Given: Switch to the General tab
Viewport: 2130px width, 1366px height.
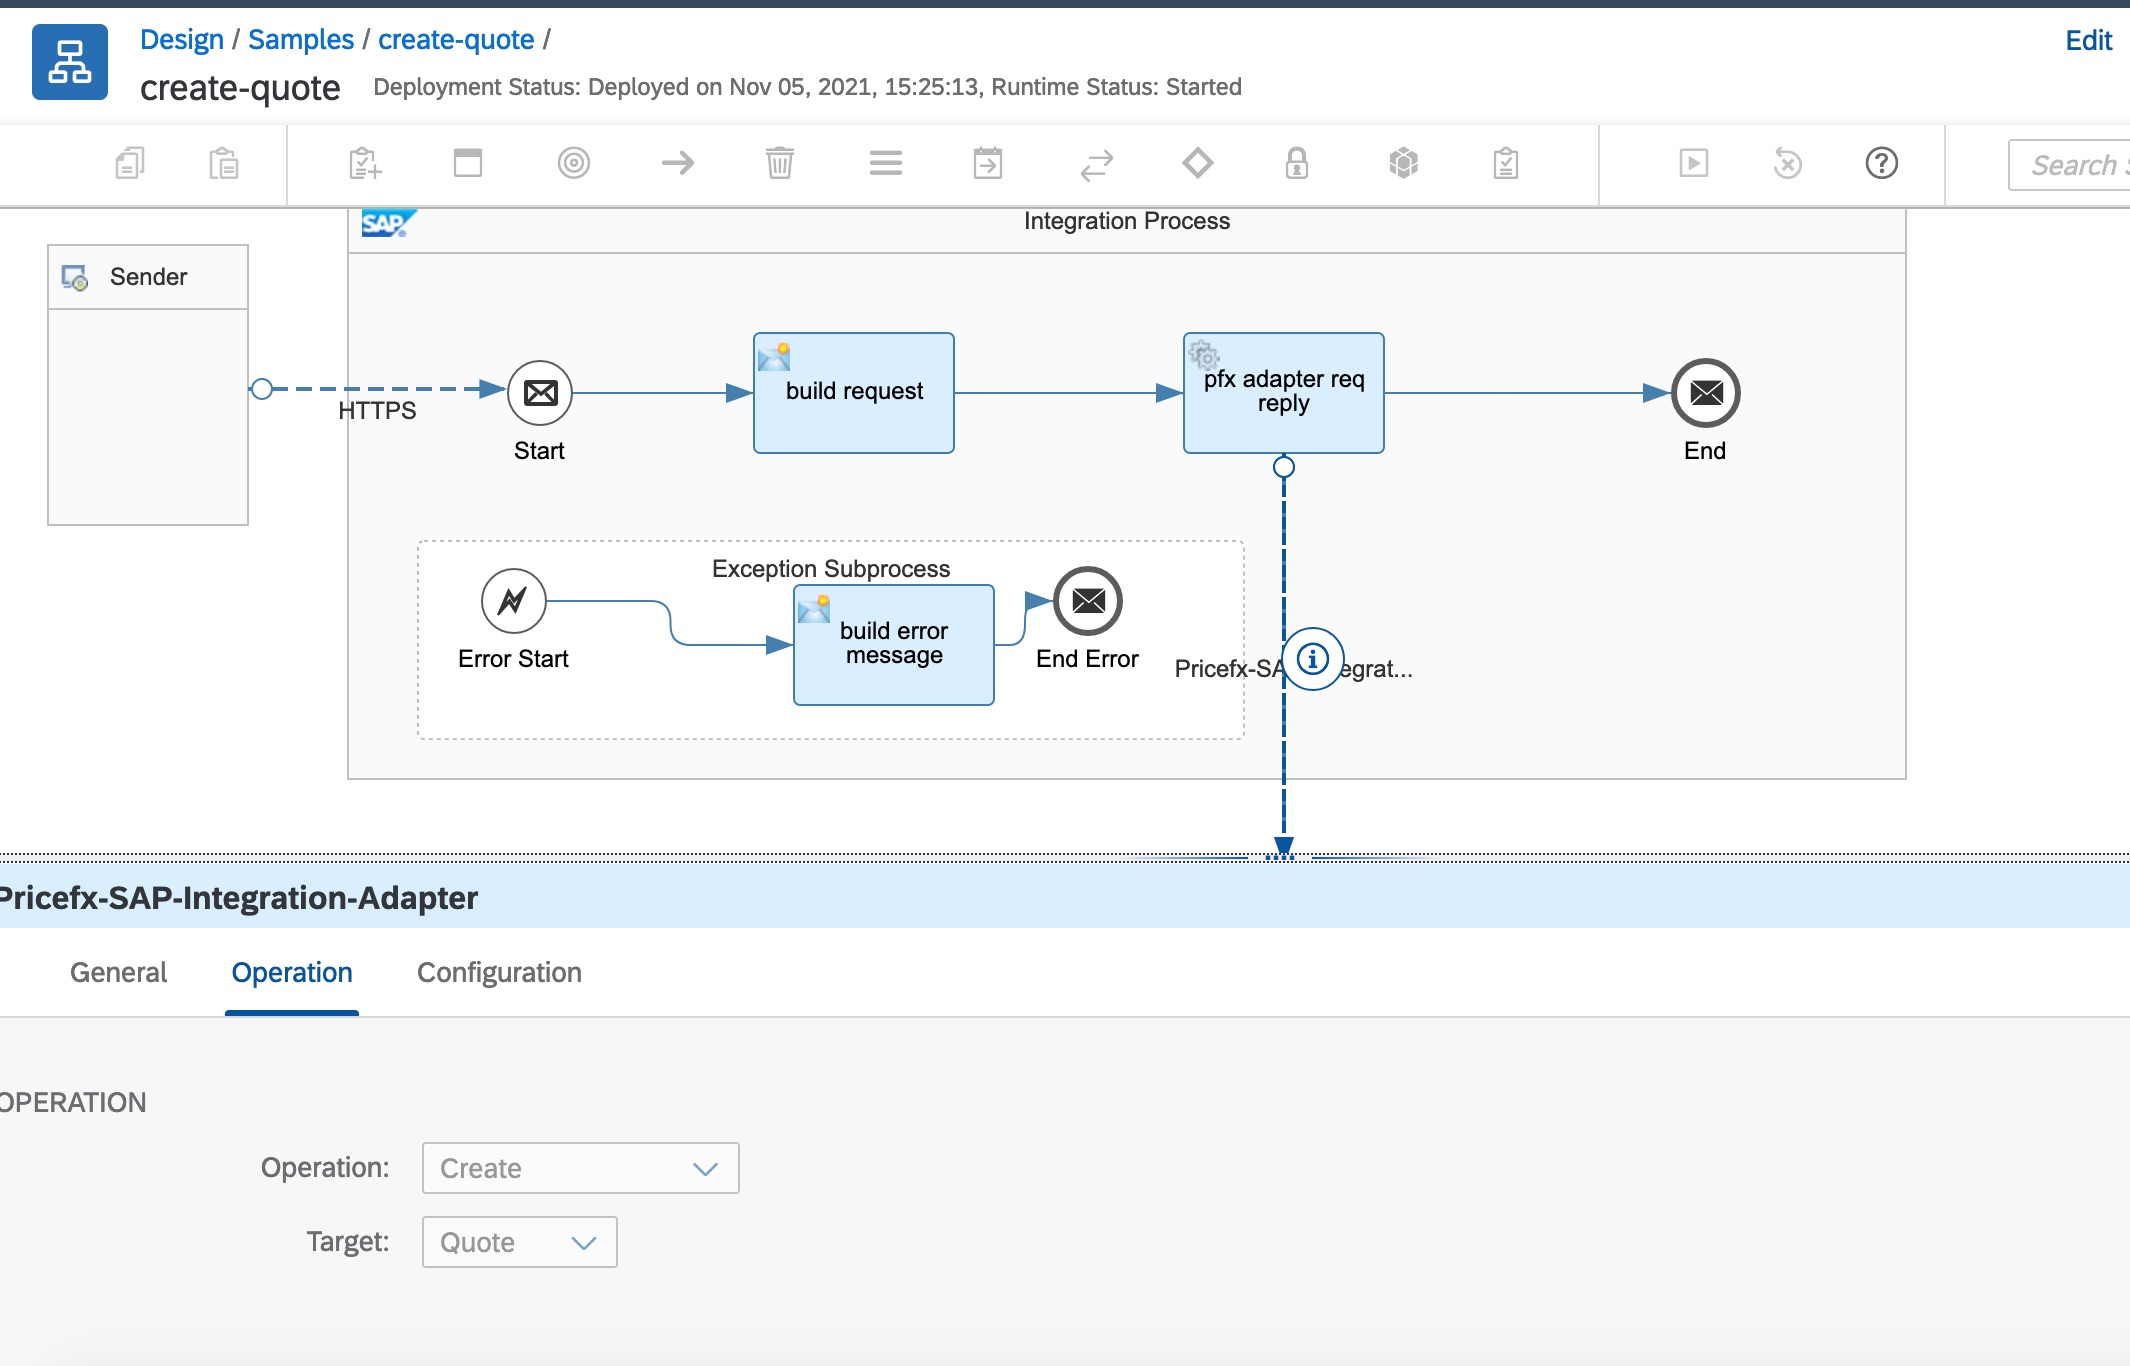Looking at the screenshot, I should (x=118, y=972).
